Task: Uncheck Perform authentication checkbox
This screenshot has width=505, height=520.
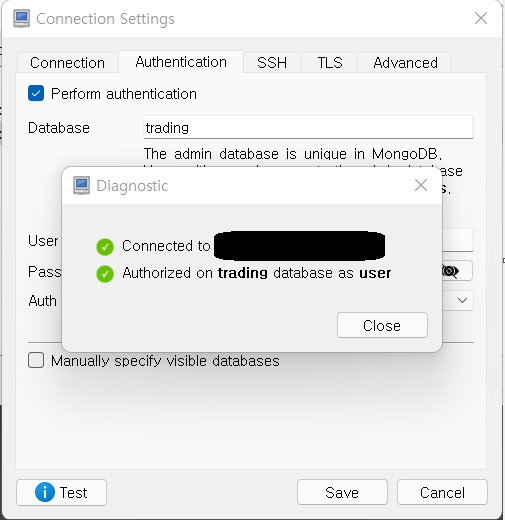Action: coord(36,93)
